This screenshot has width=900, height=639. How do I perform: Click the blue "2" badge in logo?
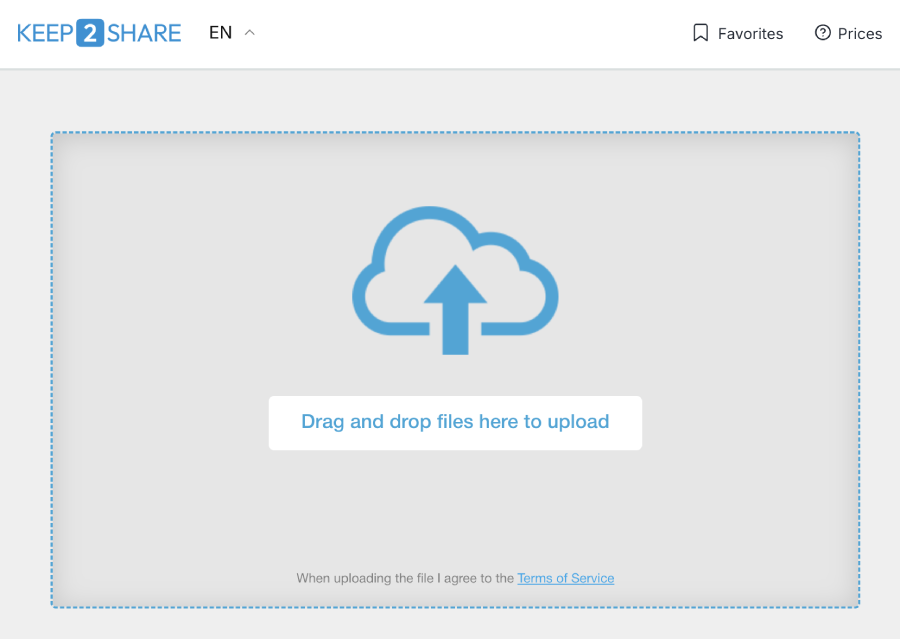click(90, 33)
